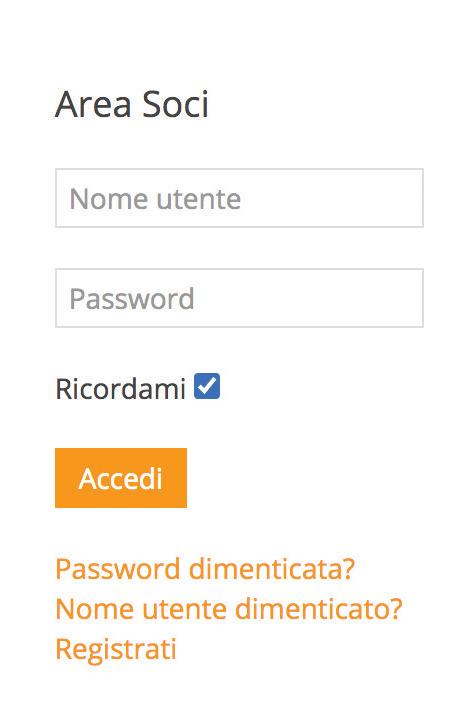This screenshot has height=716, width=467.
Task: Click the Nome utente input field
Action: pos(239,198)
